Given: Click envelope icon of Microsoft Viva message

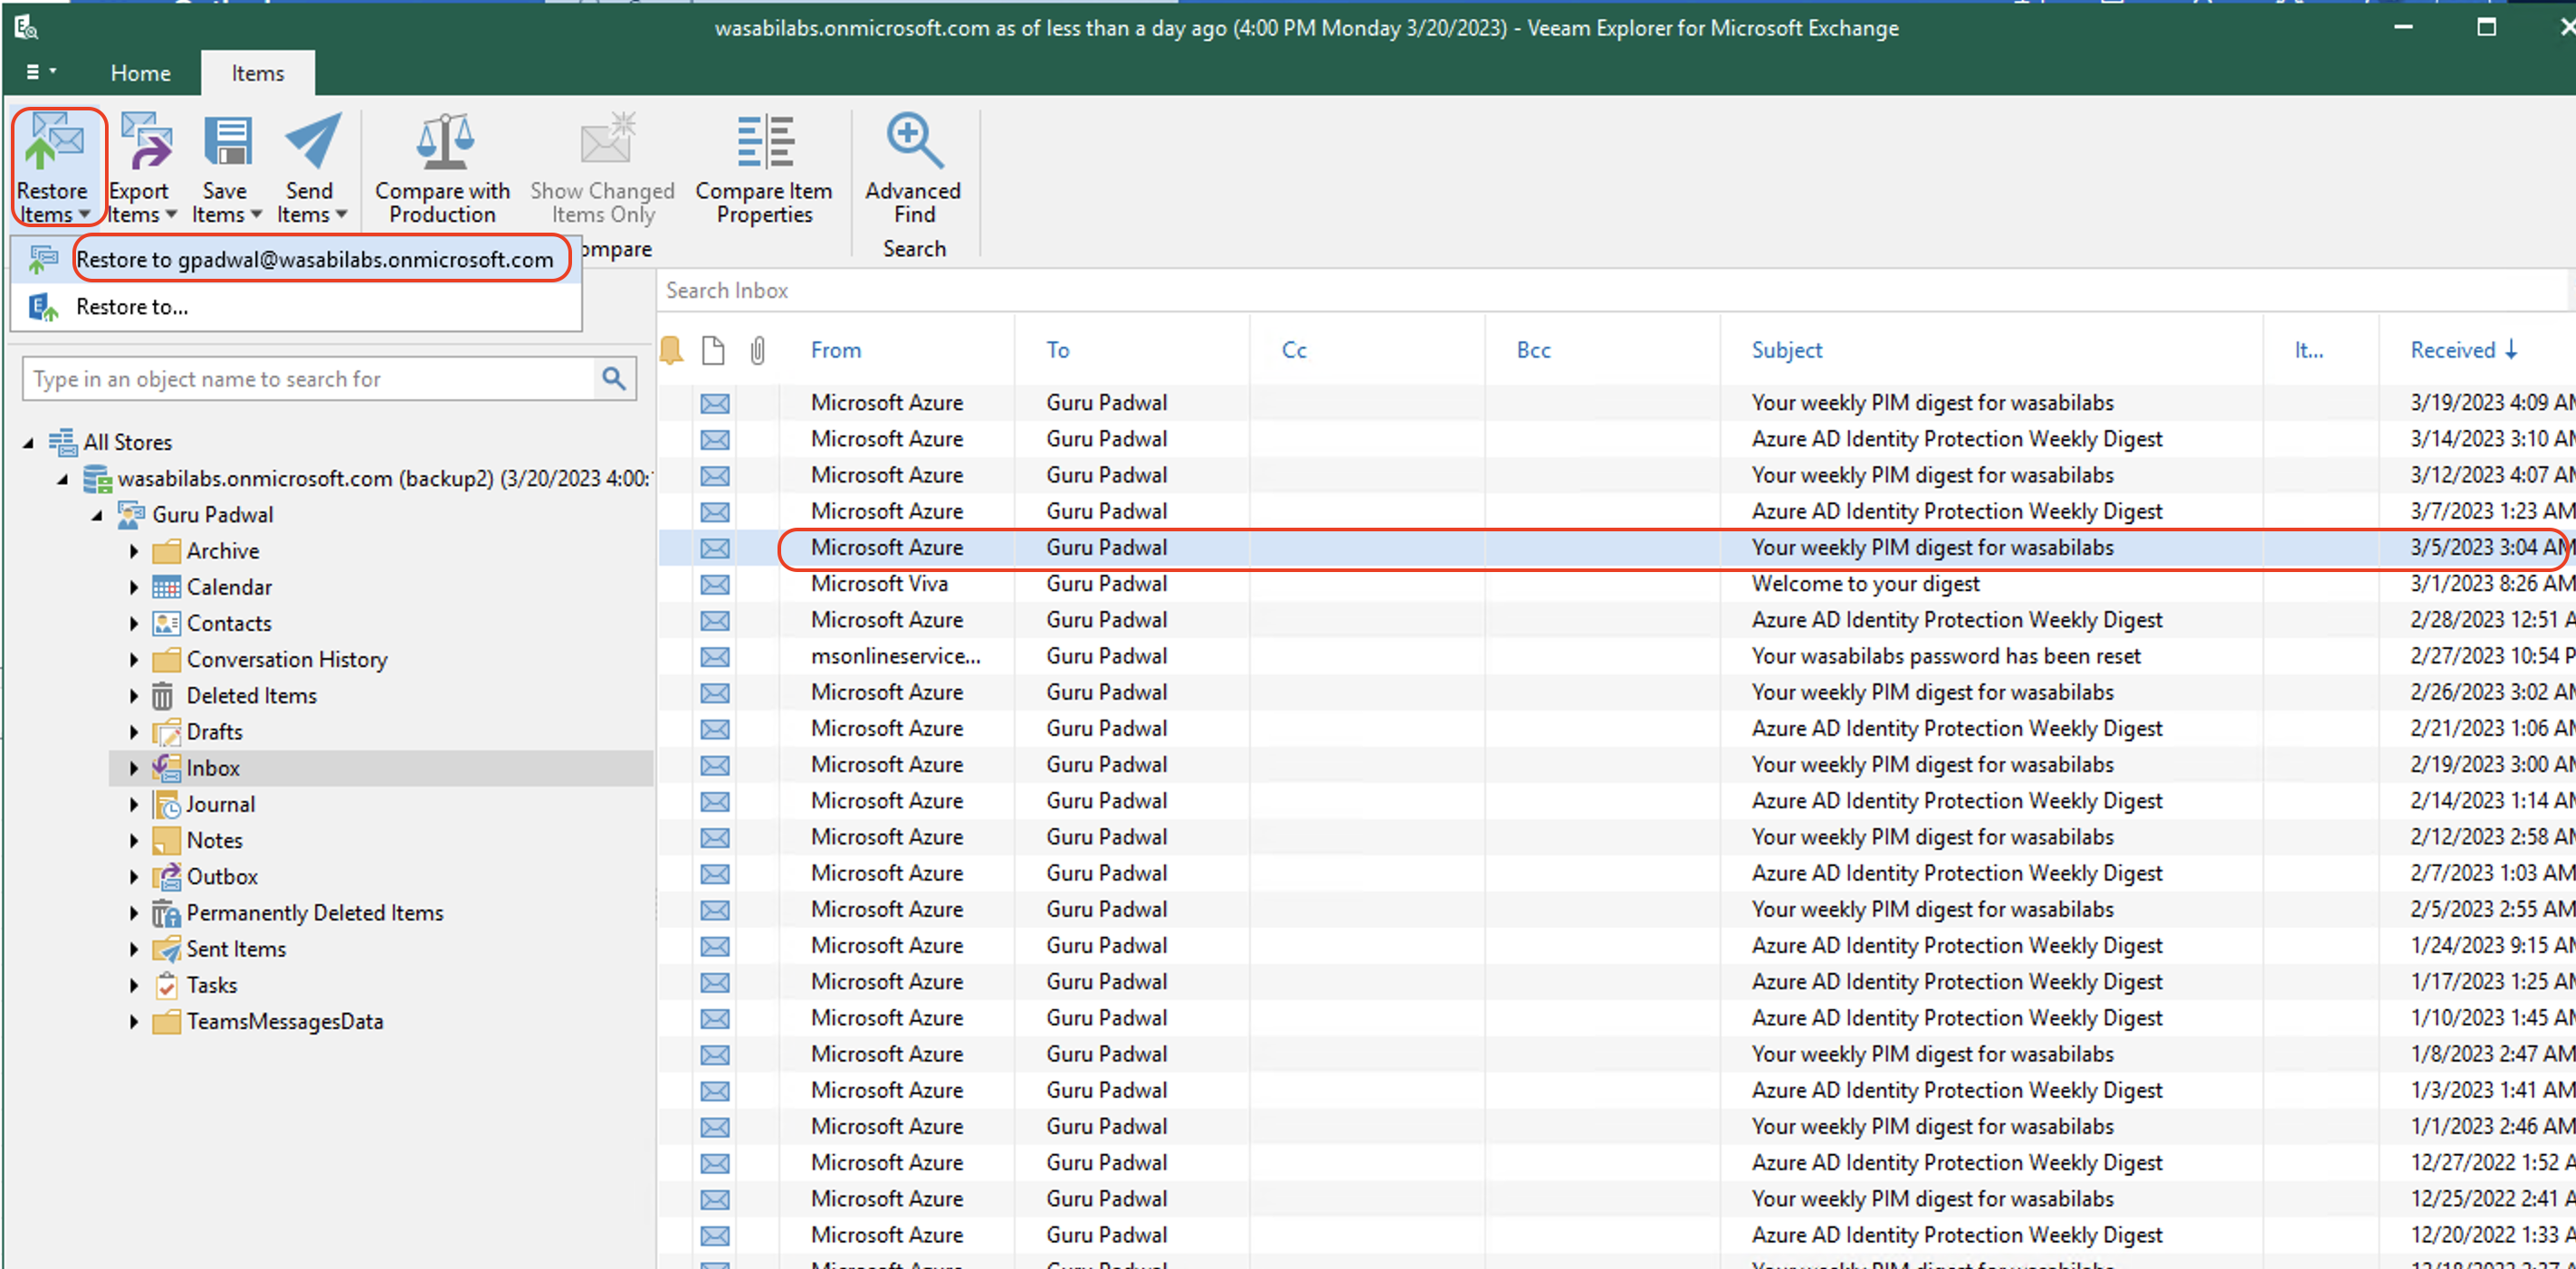Looking at the screenshot, I should click(714, 584).
